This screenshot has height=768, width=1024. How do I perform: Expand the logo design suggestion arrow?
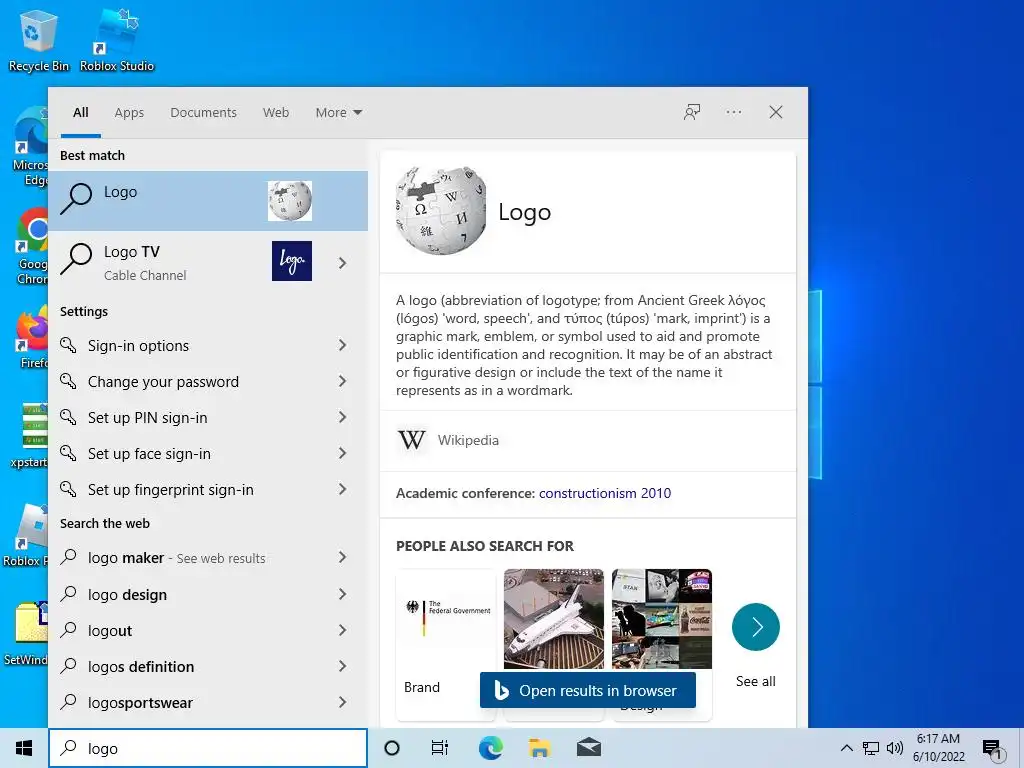click(343, 594)
